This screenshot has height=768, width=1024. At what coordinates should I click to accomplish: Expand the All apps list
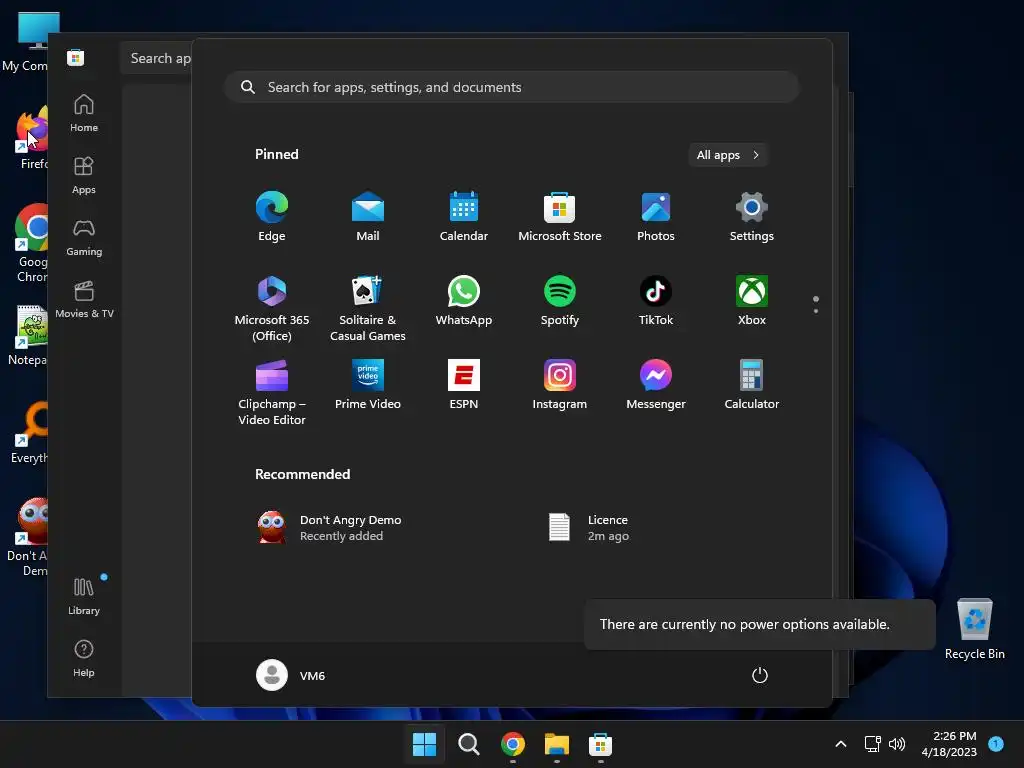click(x=728, y=155)
